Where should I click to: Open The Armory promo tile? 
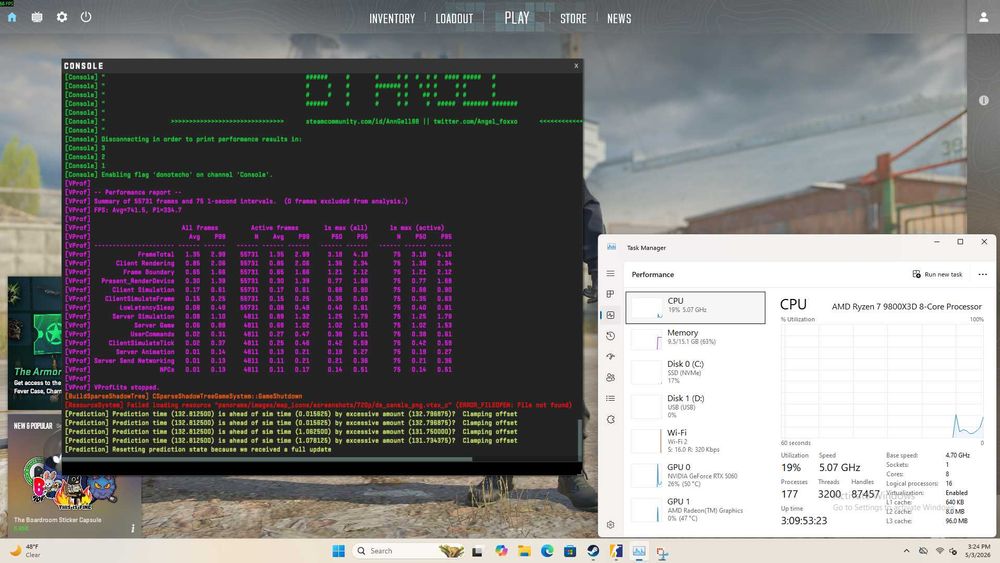(x=35, y=343)
